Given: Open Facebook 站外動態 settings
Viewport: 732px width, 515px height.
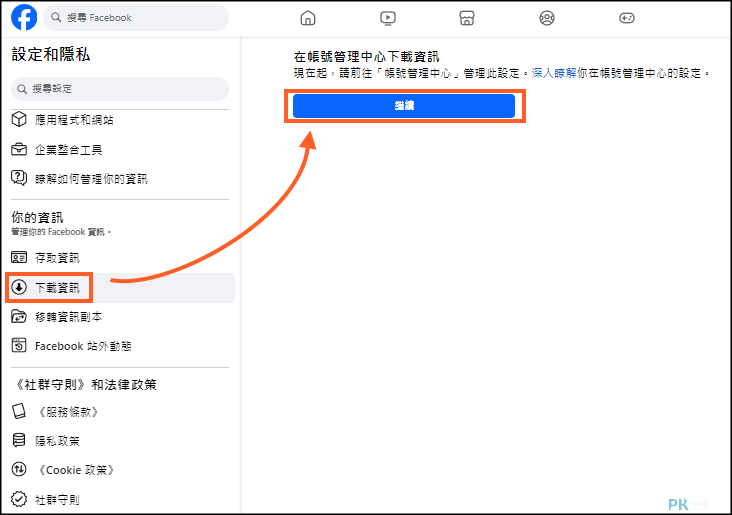Looking at the screenshot, I should (83, 346).
